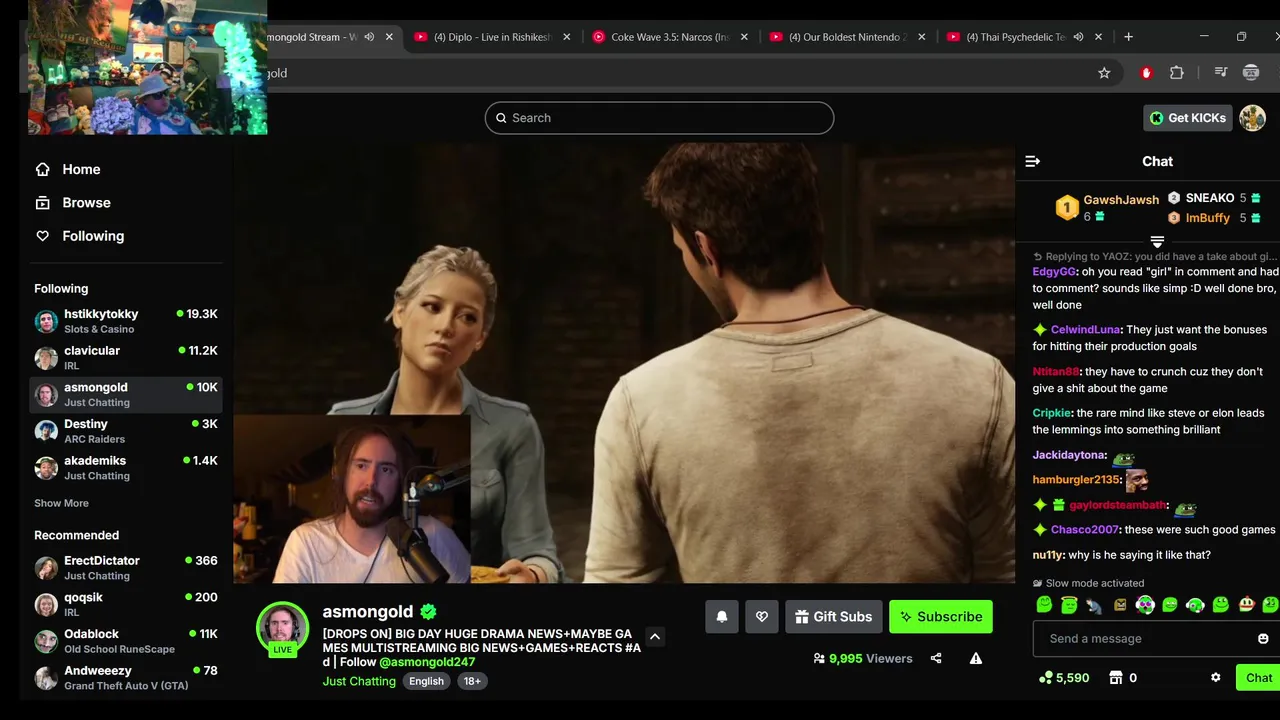Collapse the chat panel with arrow icon
The height and width of the screenshot is (720, 1280).
[x=1033, y=161]
